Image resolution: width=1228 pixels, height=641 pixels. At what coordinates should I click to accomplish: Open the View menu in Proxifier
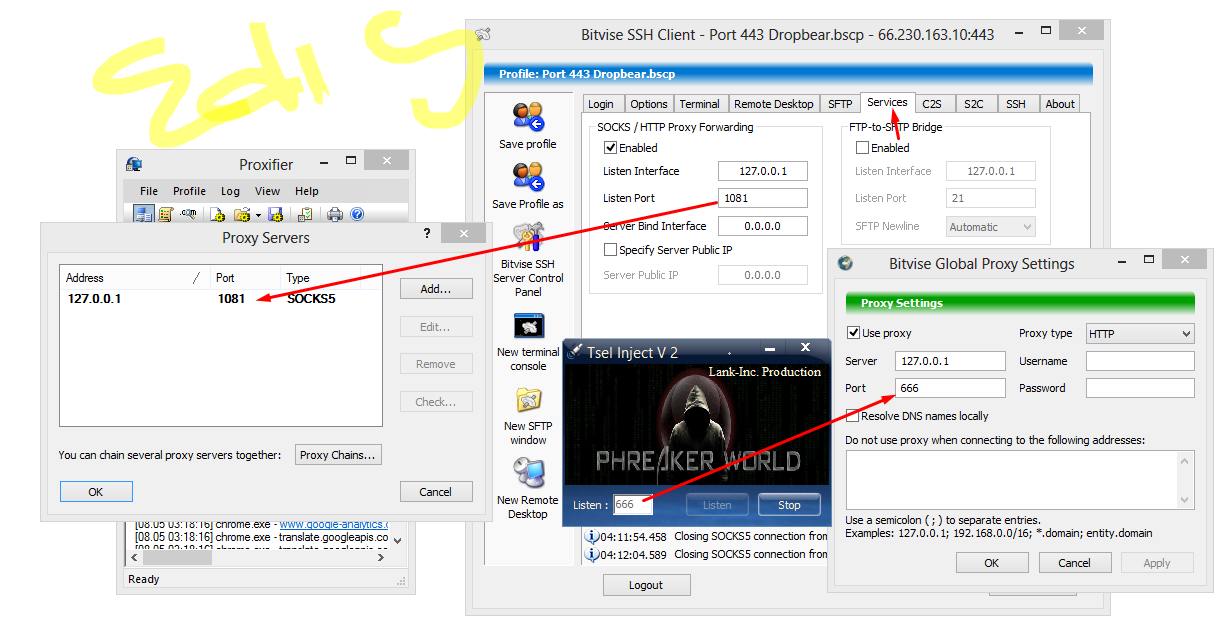[267, 191]
